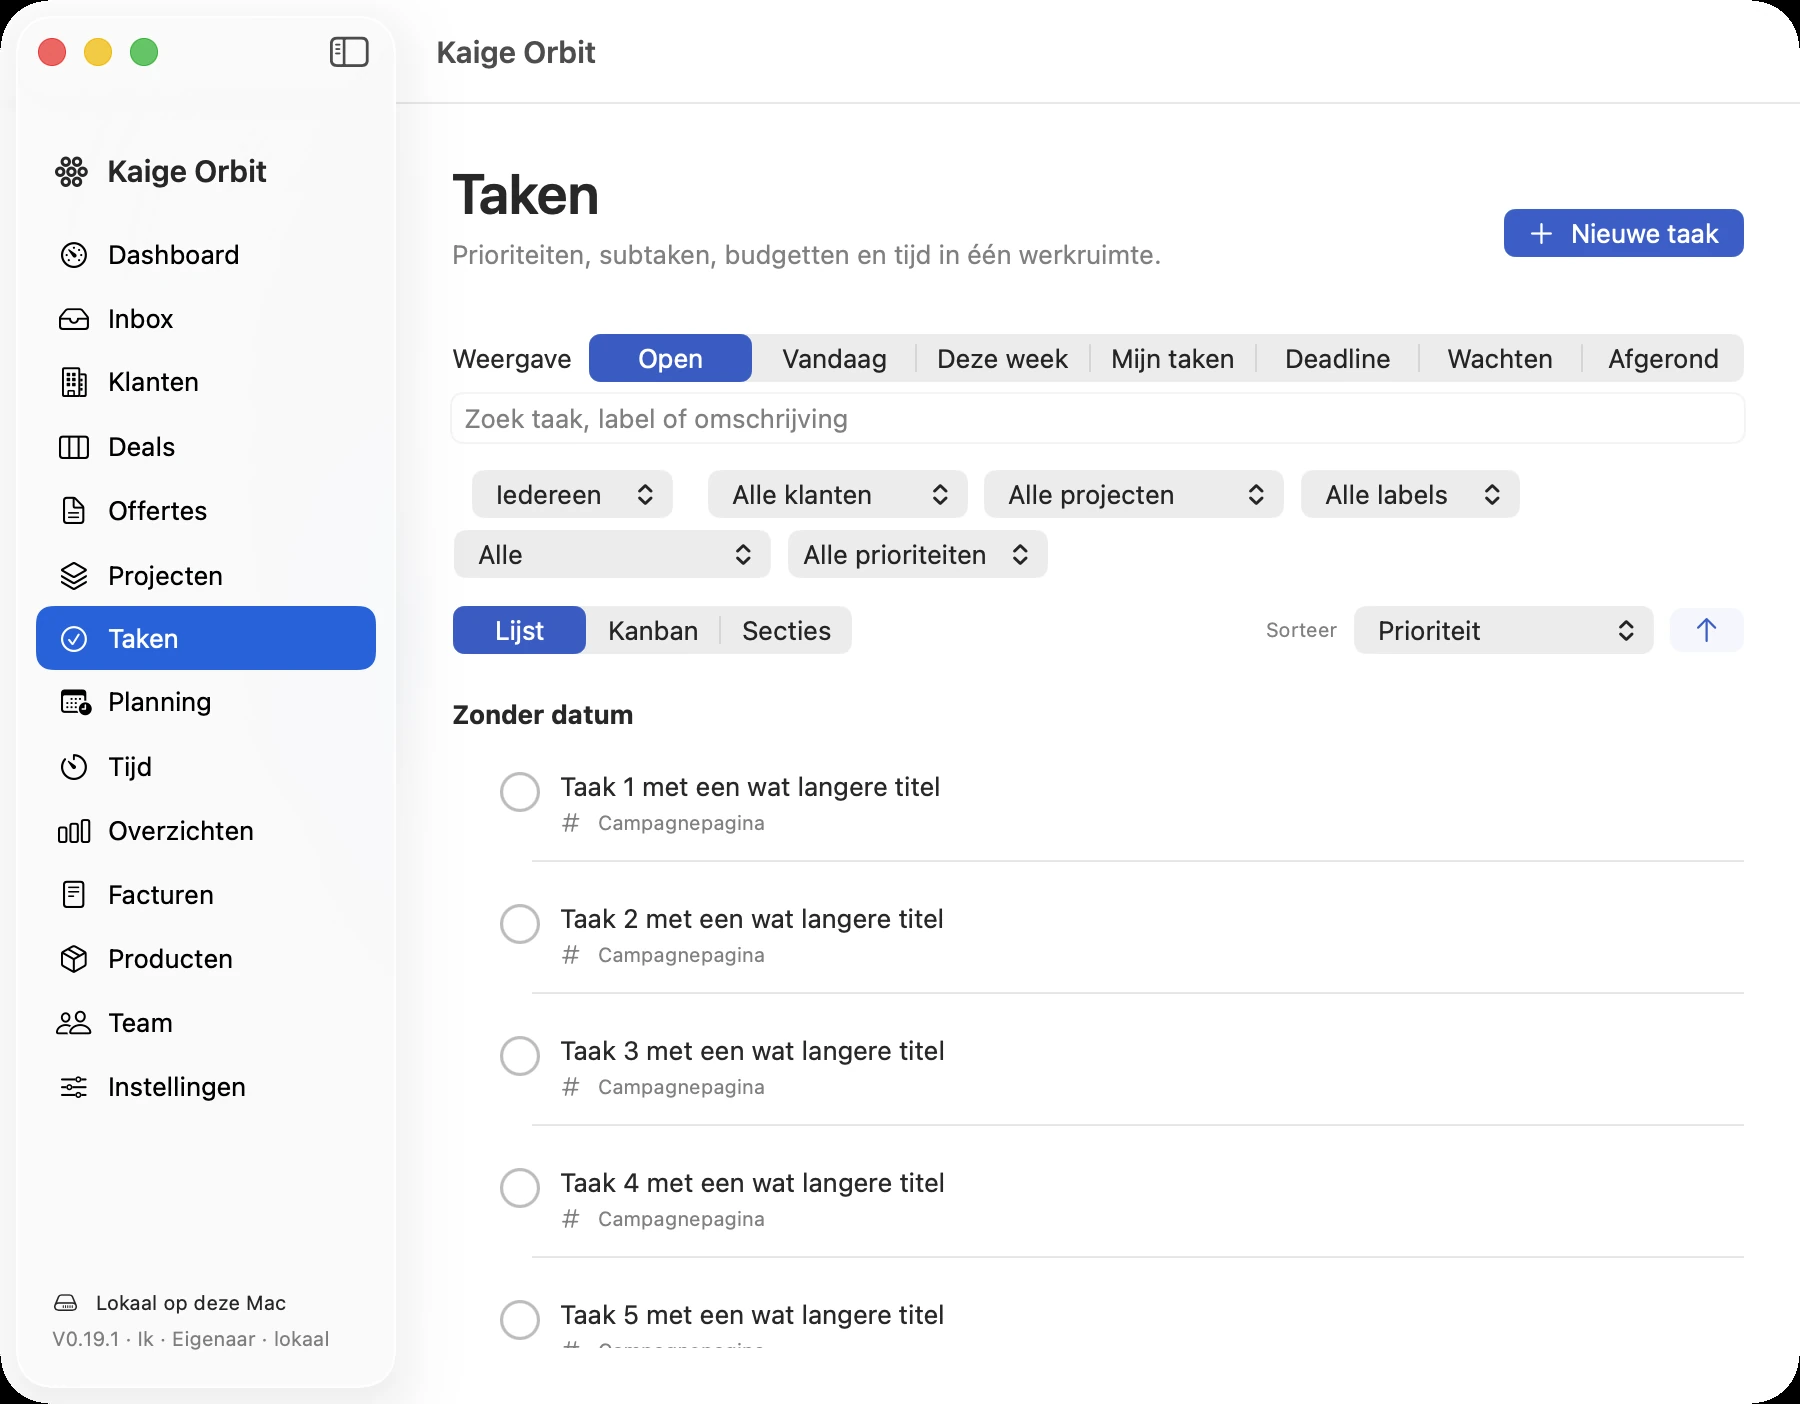Open Dashboard from sidebar icon
The image size is (1800, 1404).
coord(74,255)
